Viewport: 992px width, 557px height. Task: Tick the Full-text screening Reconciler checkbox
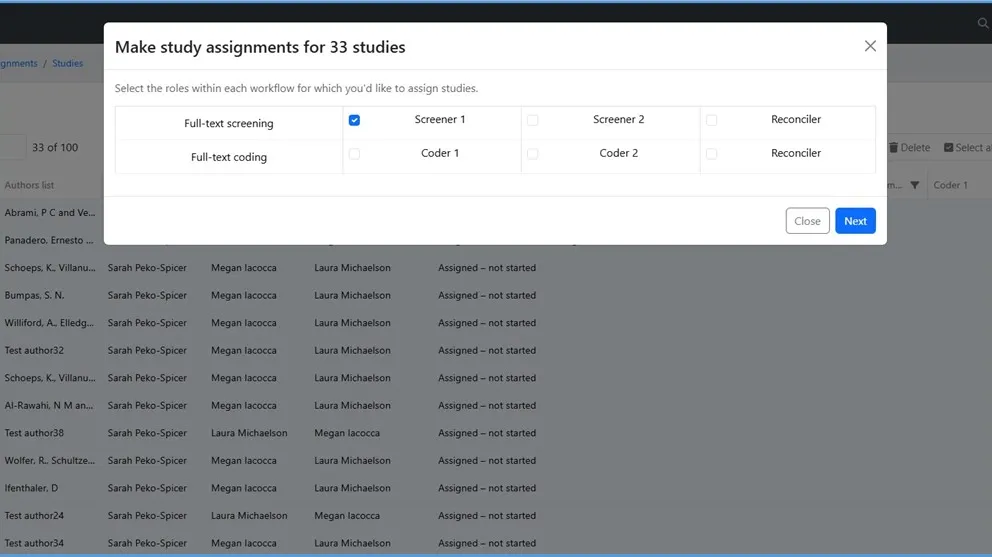click(711, 120)
